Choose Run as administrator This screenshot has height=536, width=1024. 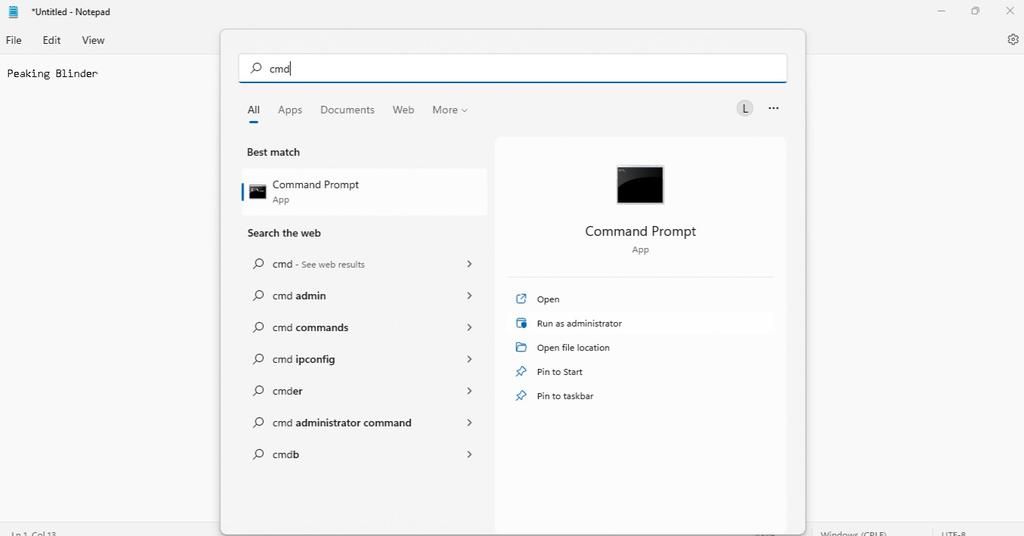(x=579, y=323)
